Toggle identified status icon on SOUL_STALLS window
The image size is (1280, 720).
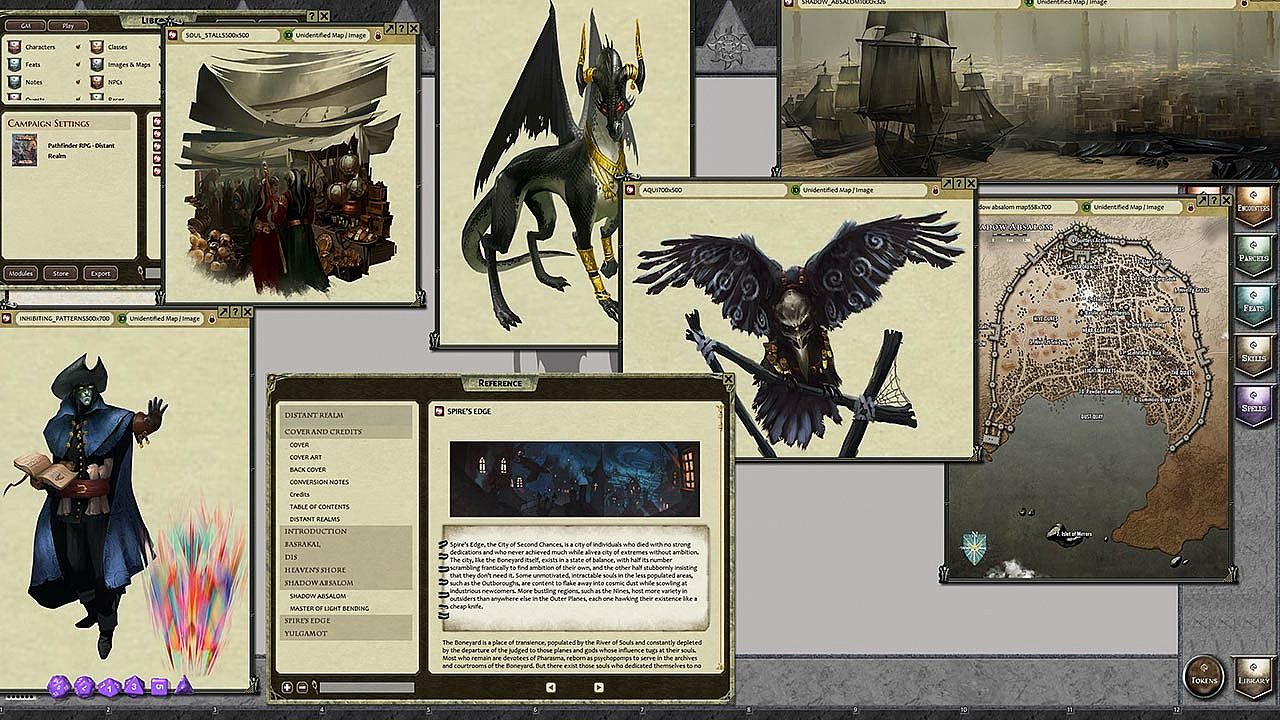[288, 35]
